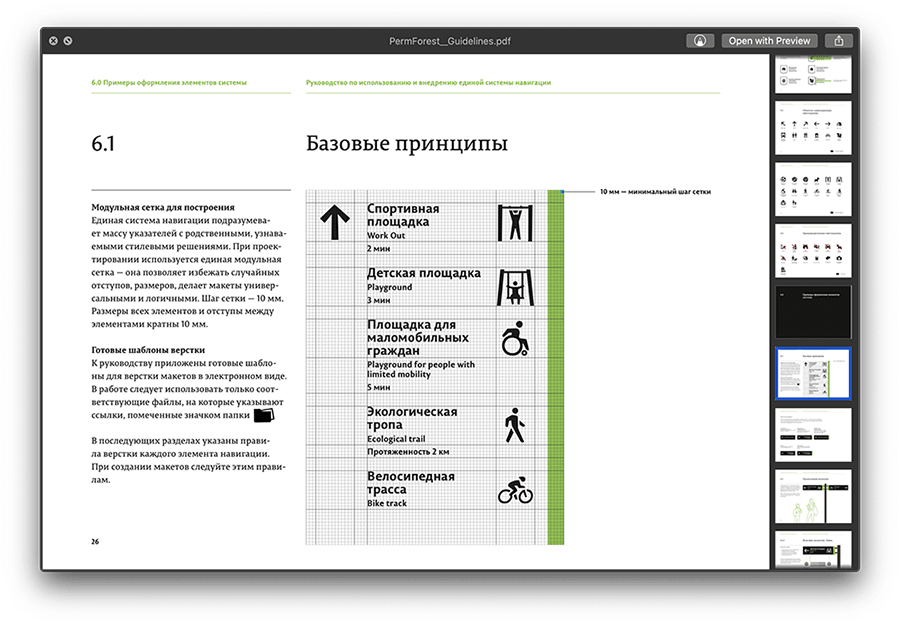Click the full-screen expand icon beside close
This screenshot has width=900, height=625.
click(x=67, y=41)
